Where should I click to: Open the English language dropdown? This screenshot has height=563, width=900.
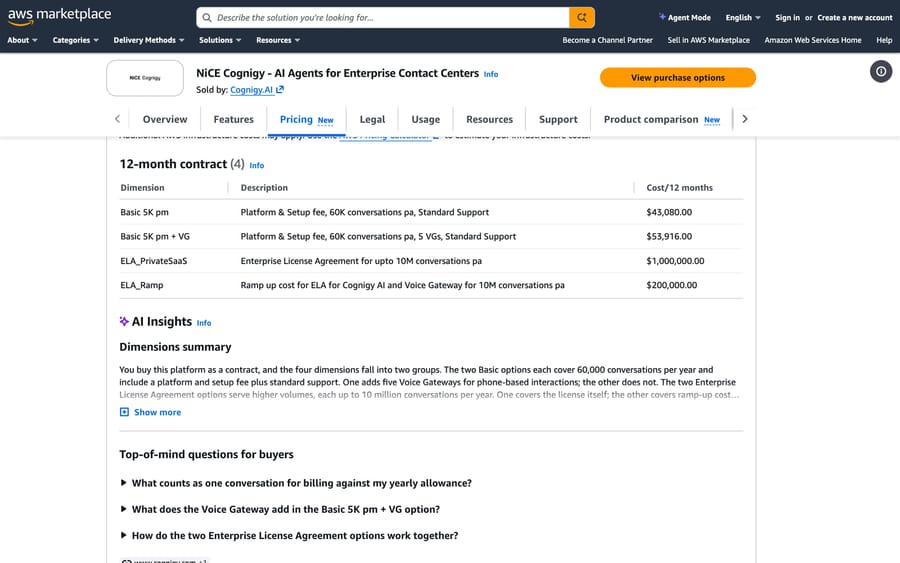point(743,18)
